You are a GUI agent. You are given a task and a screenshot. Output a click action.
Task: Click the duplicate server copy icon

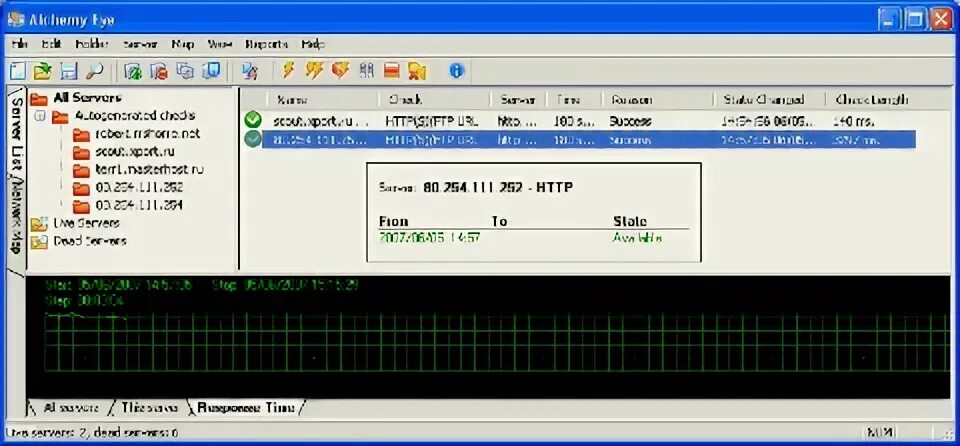click(184, 71)
